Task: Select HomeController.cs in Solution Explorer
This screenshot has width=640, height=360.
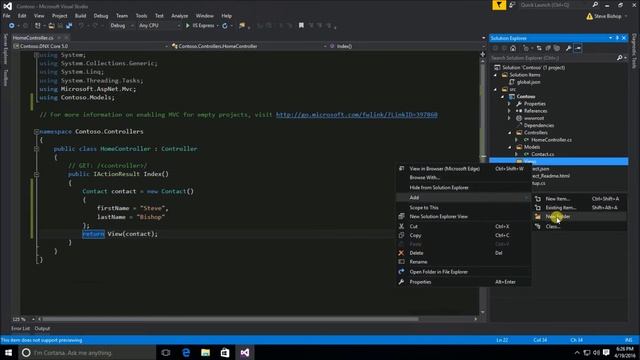Action: (x=551, y=140)
